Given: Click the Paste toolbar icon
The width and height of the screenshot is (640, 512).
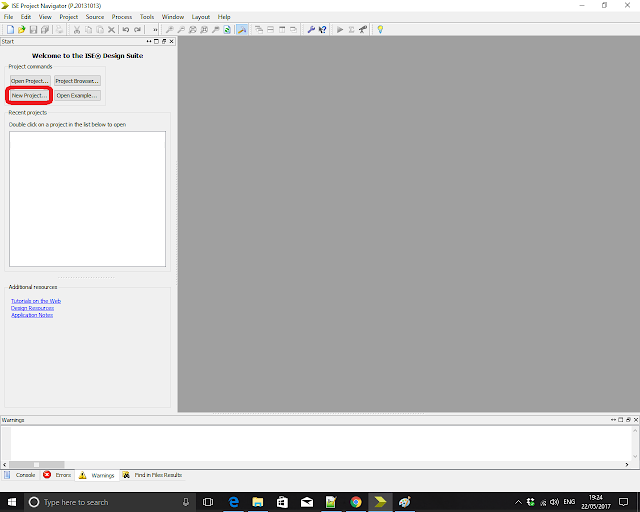Looking at the screenshot, I should pos(100,29).
